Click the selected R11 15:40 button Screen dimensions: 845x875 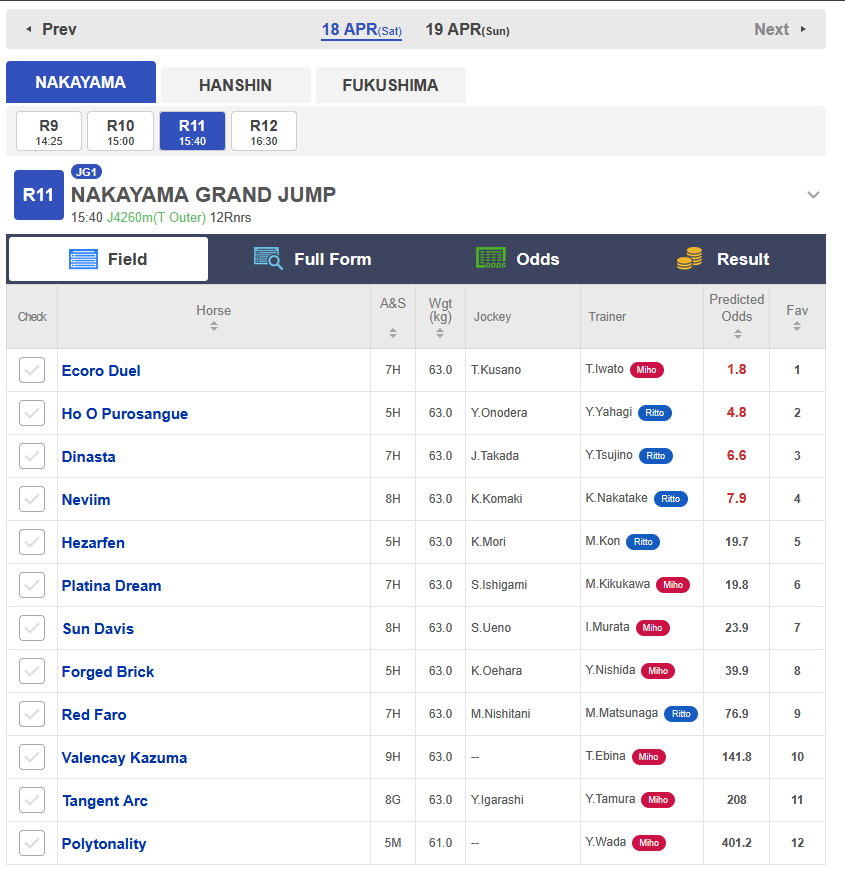tap(193, 131)
